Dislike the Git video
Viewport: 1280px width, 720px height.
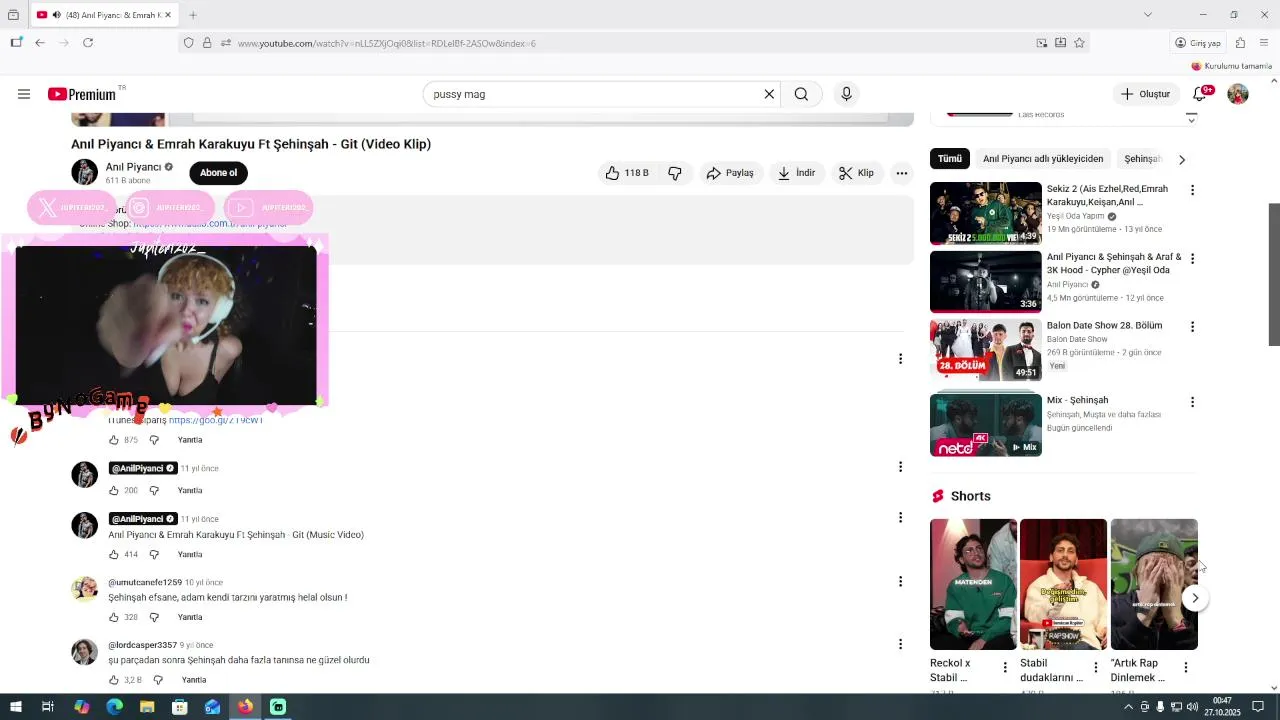675,173
